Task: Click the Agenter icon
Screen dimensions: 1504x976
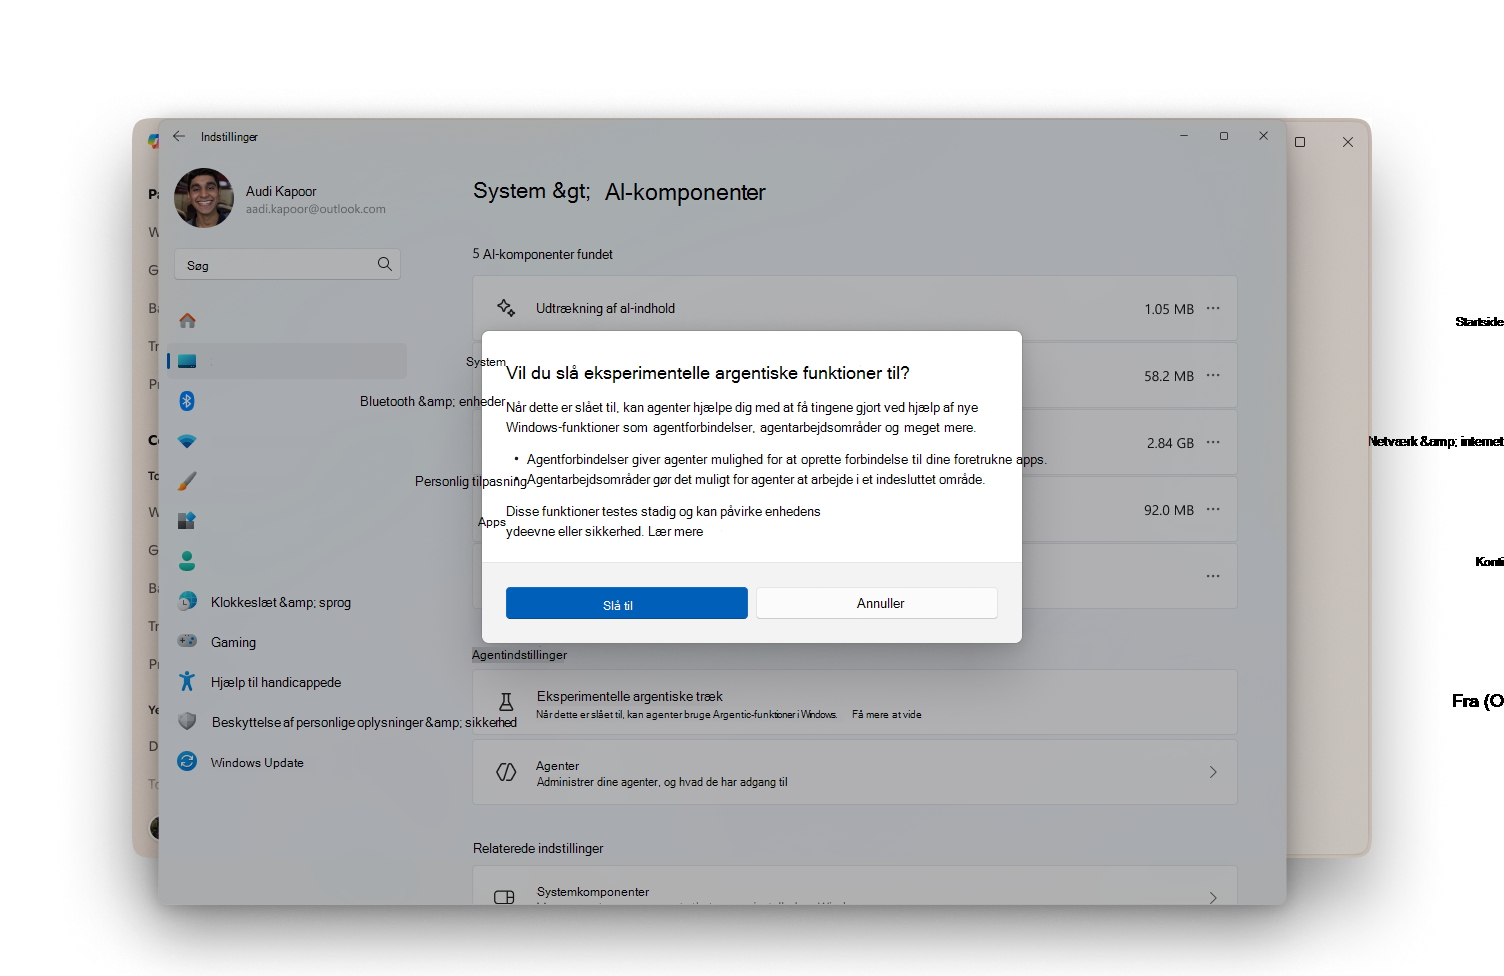Action: click(x=506, y=772)
